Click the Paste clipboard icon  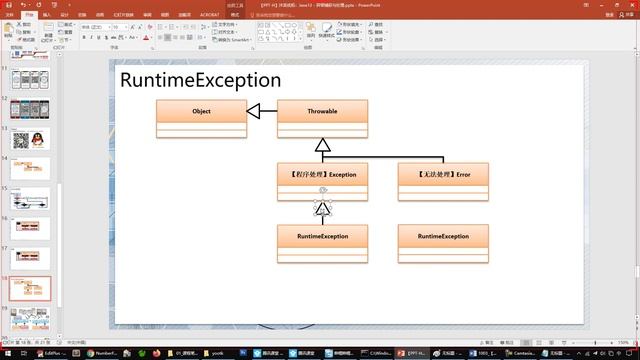click(9, 29)
